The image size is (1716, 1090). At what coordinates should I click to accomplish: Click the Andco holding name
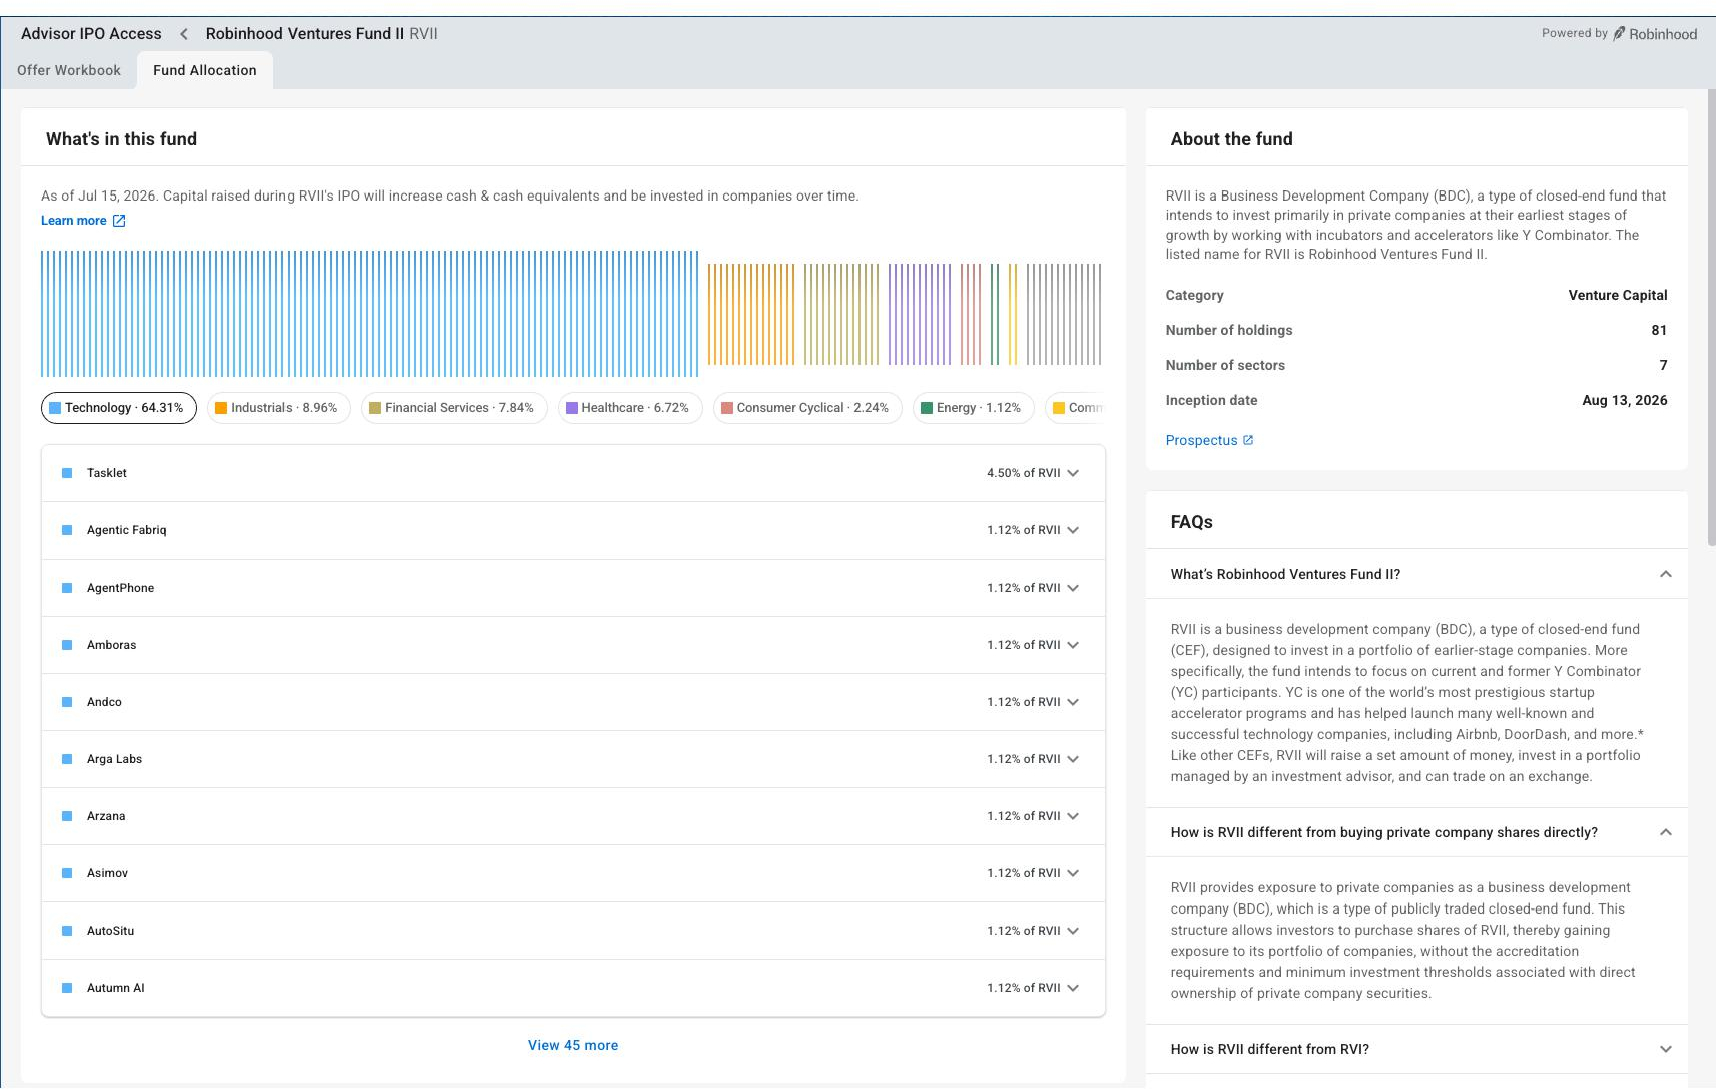tap(104, 702)
